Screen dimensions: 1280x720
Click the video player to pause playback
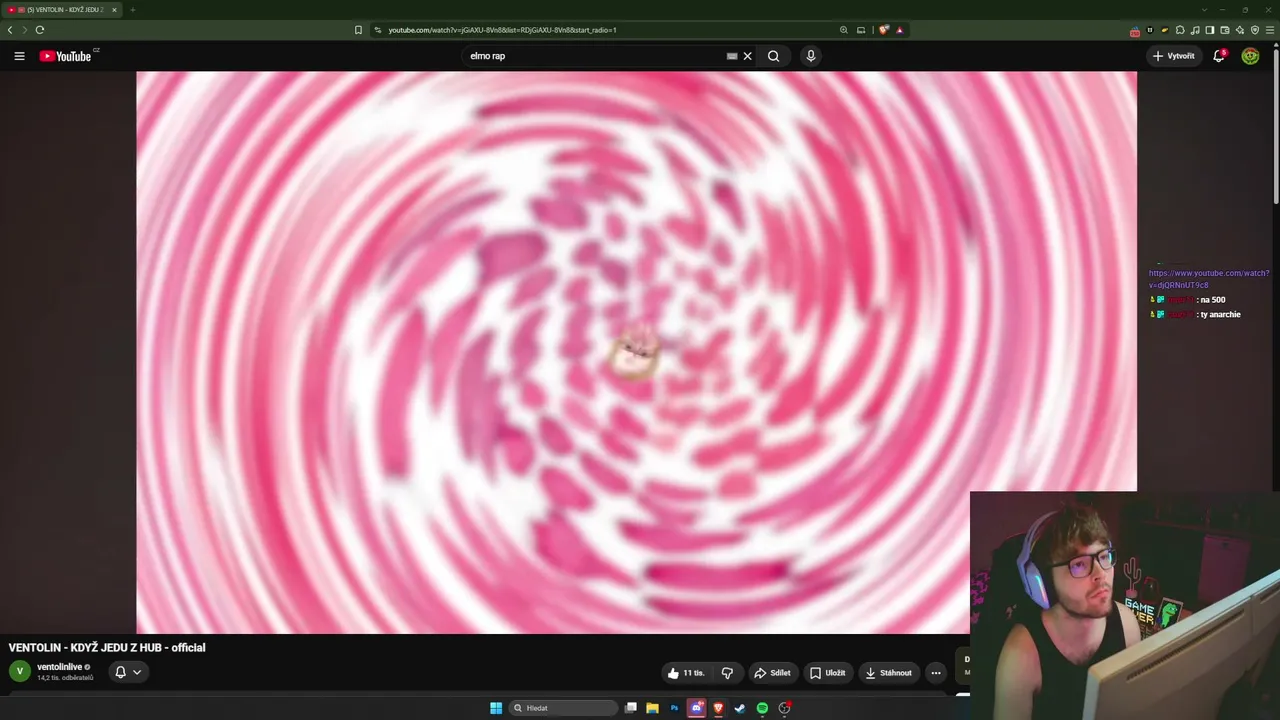point(636,352)
